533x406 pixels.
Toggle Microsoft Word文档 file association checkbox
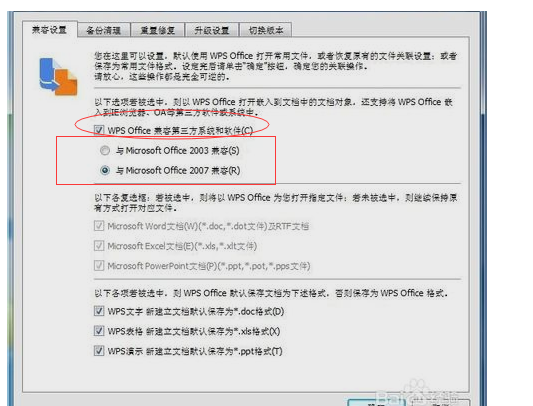[x=99, y=226]
